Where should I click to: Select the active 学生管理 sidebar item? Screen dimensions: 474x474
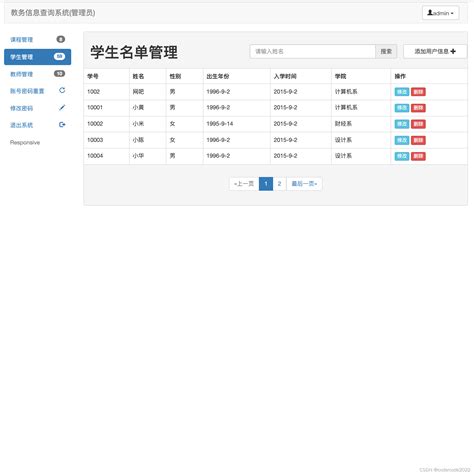coord(37,57)
